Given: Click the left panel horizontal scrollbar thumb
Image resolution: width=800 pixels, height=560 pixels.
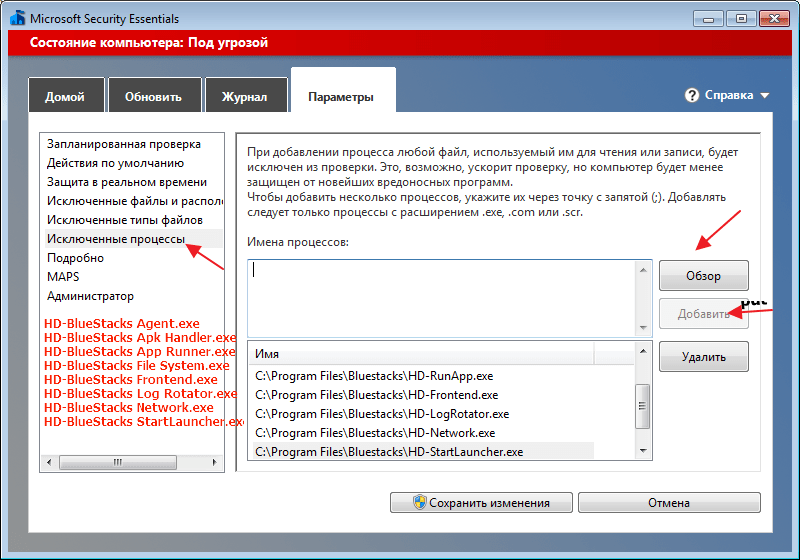Looking at the screenshot, I should [118, 462].
